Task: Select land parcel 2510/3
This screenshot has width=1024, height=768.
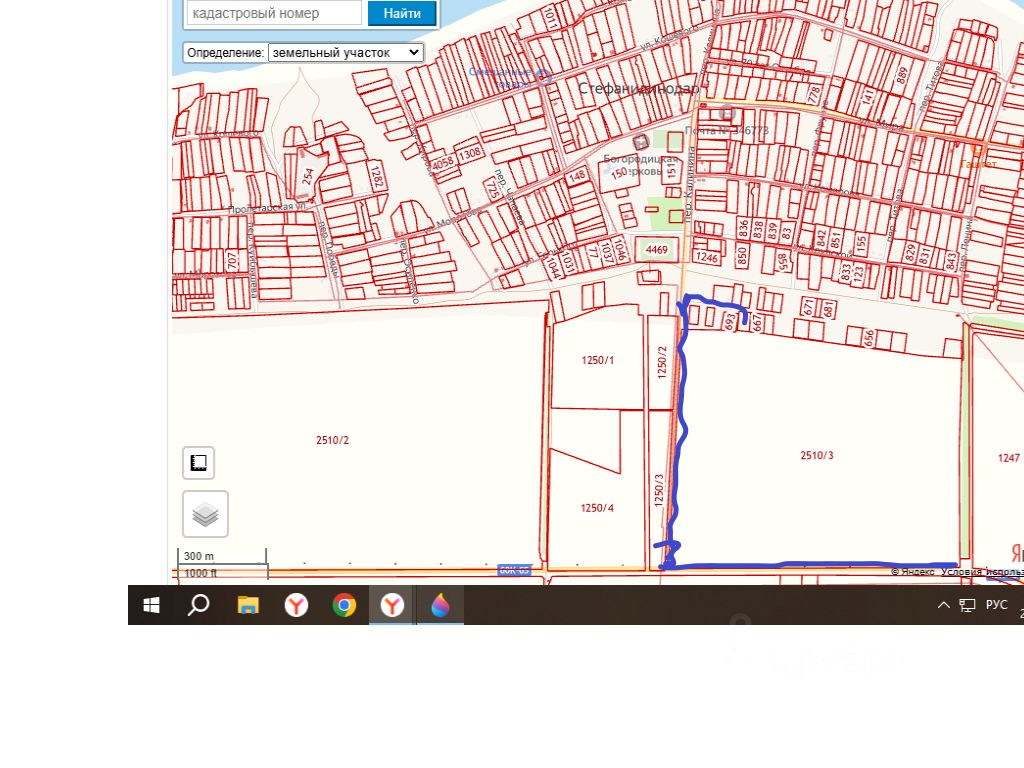Action: [x=817, y=455]
